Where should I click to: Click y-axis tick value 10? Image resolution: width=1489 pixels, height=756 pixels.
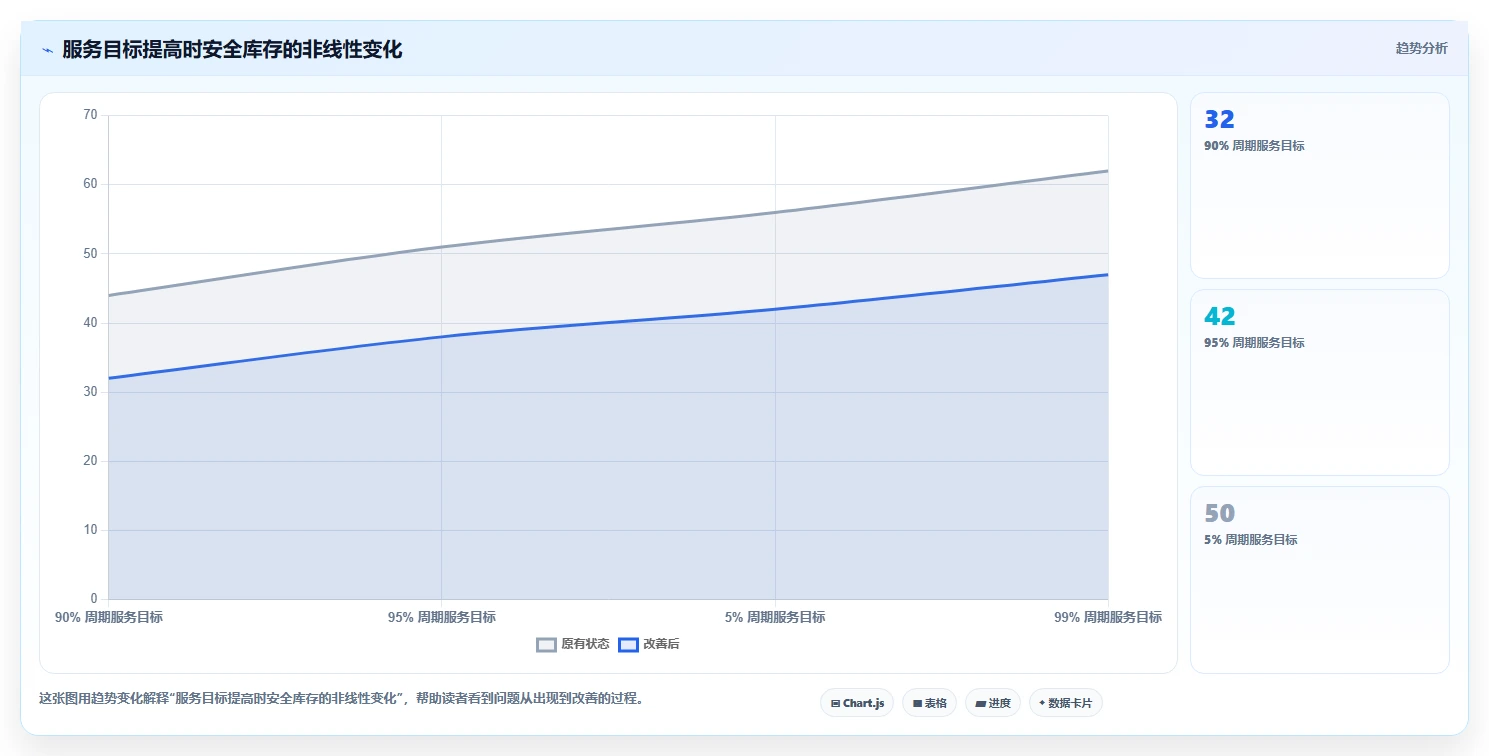(90, 530)
